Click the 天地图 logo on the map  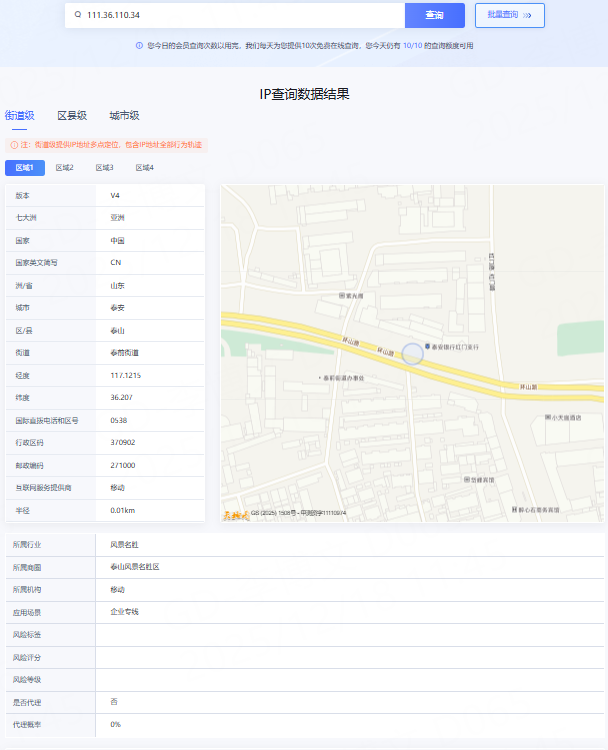[236, 514]
